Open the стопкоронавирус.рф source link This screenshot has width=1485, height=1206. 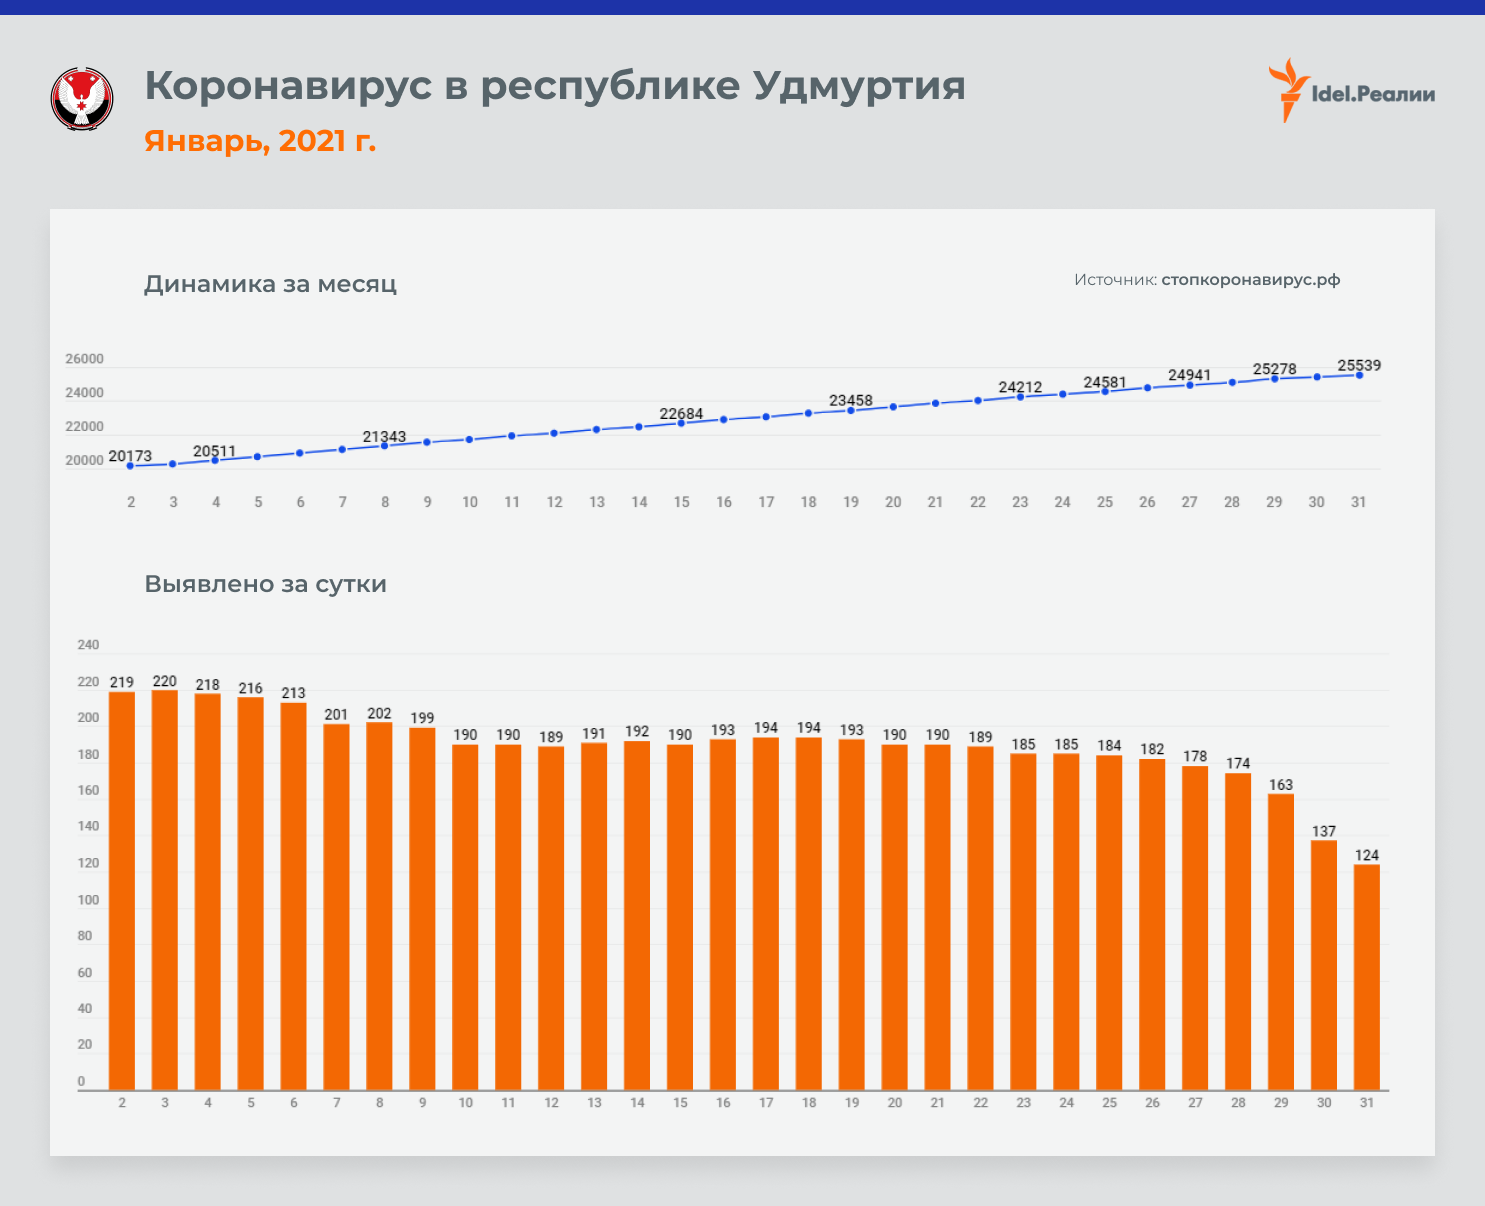(x=1250, y=280)
